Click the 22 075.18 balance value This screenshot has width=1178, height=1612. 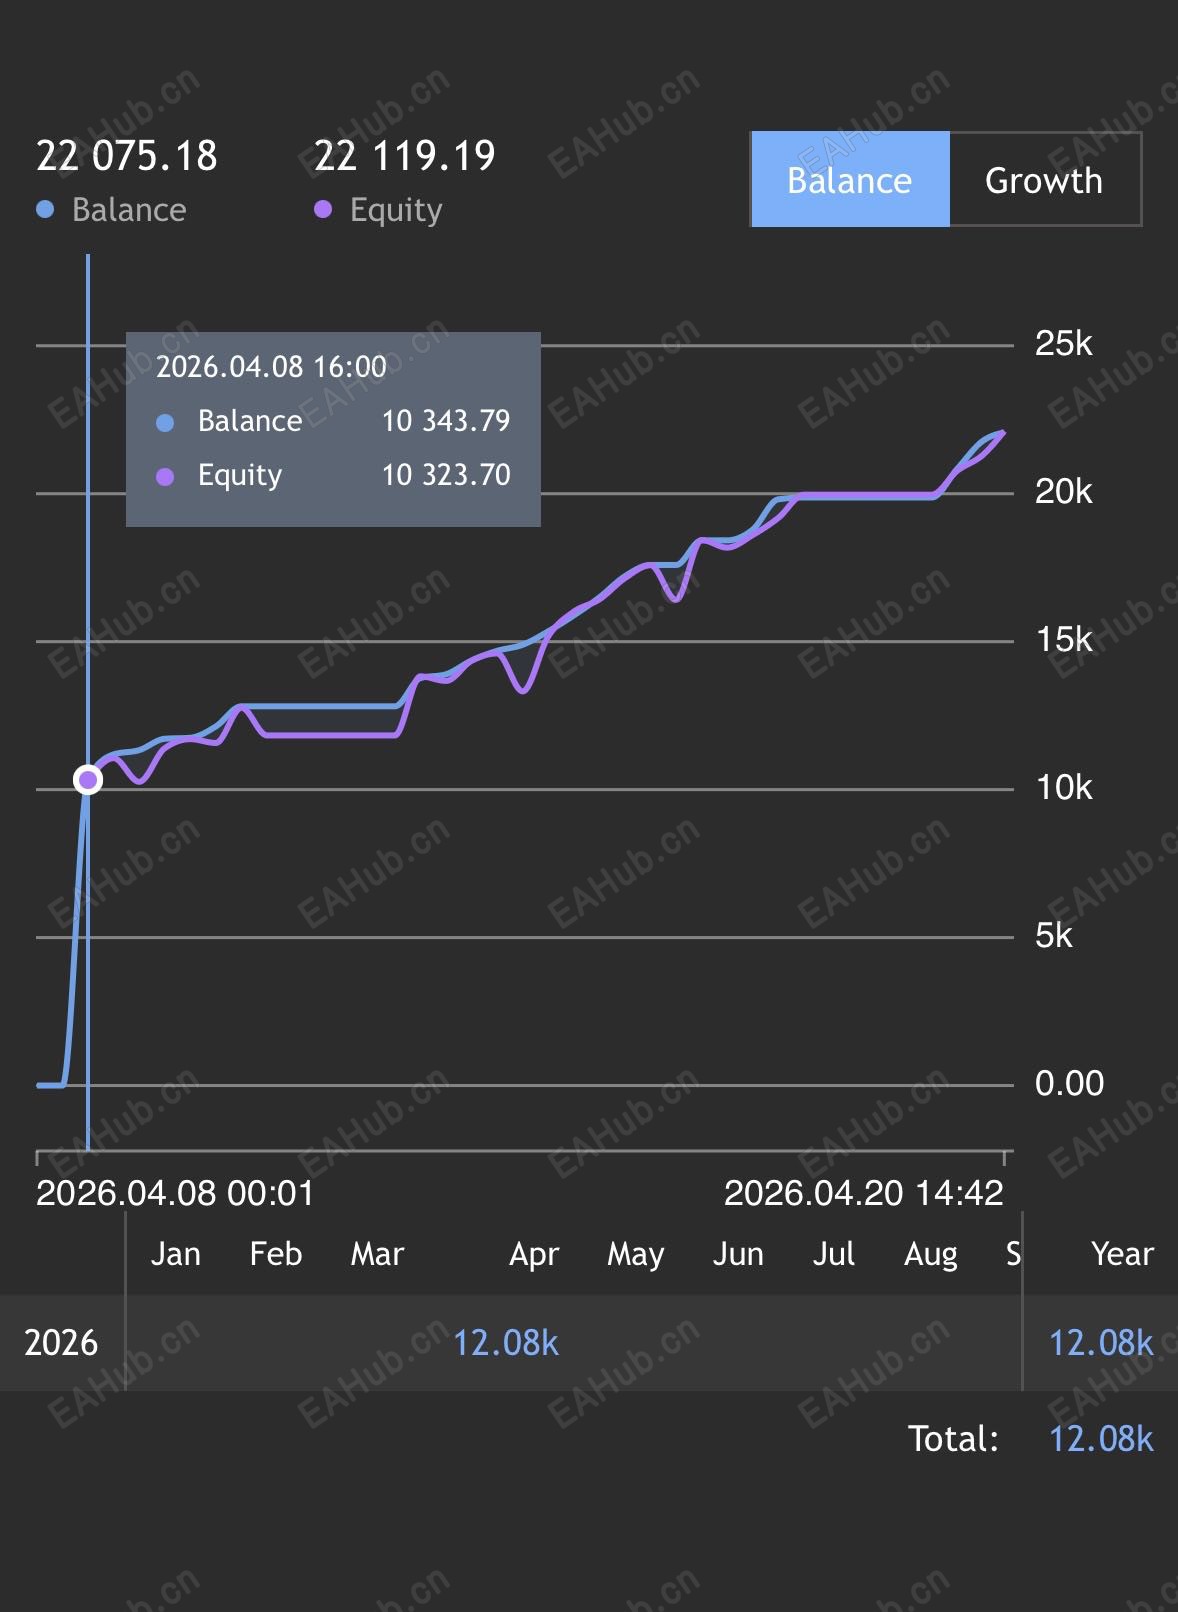tap(127, 156)
